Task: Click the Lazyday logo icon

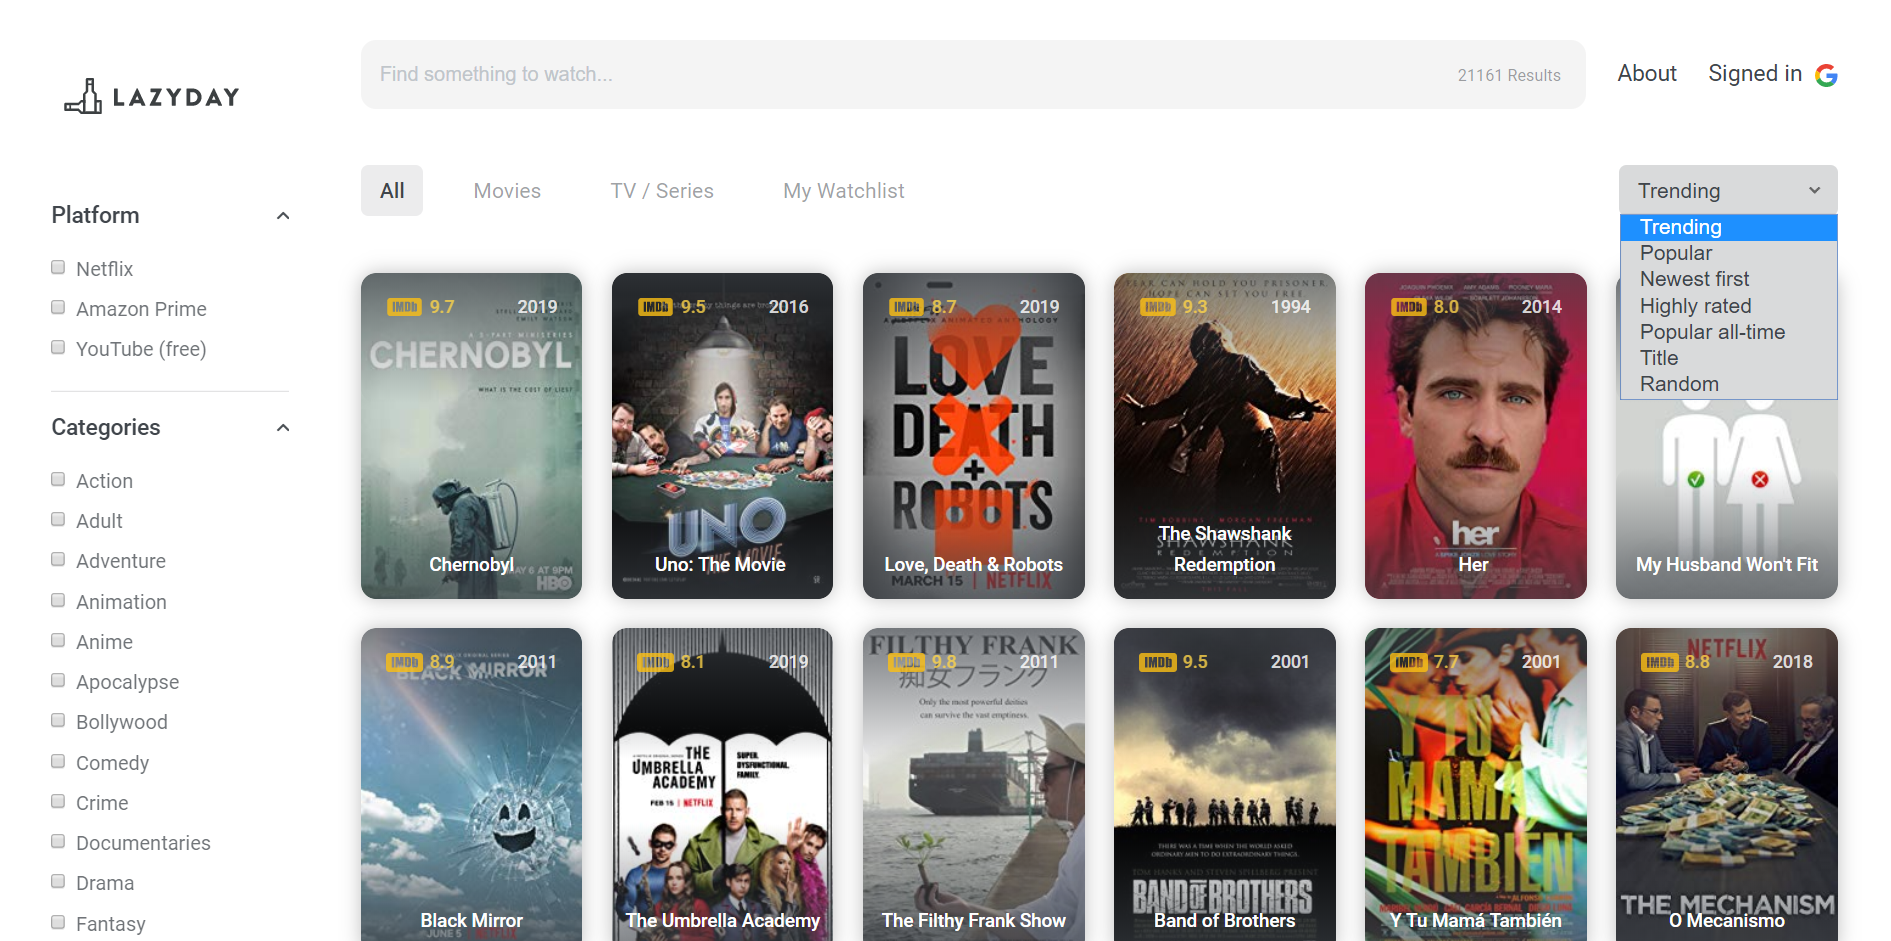Action: click(84, 96)
